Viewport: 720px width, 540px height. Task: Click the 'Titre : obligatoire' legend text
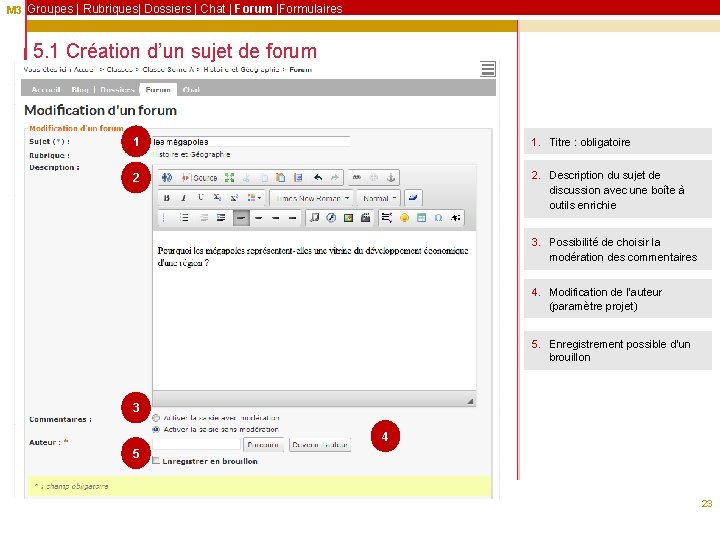tap(590, 142)
